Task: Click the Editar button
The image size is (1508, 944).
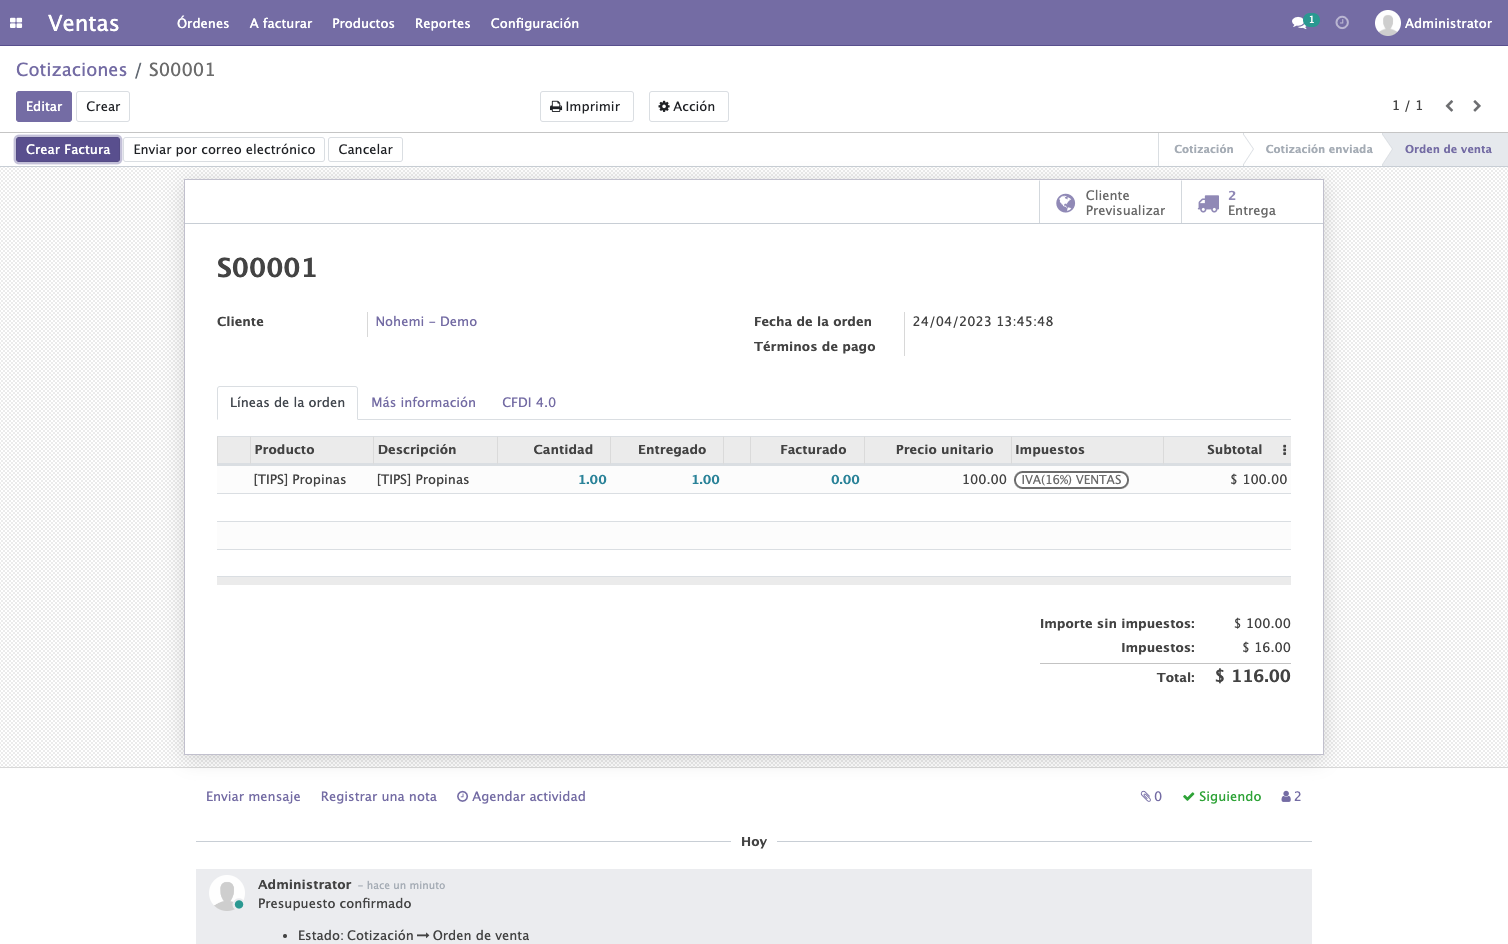Action: [x=44, y=107]
